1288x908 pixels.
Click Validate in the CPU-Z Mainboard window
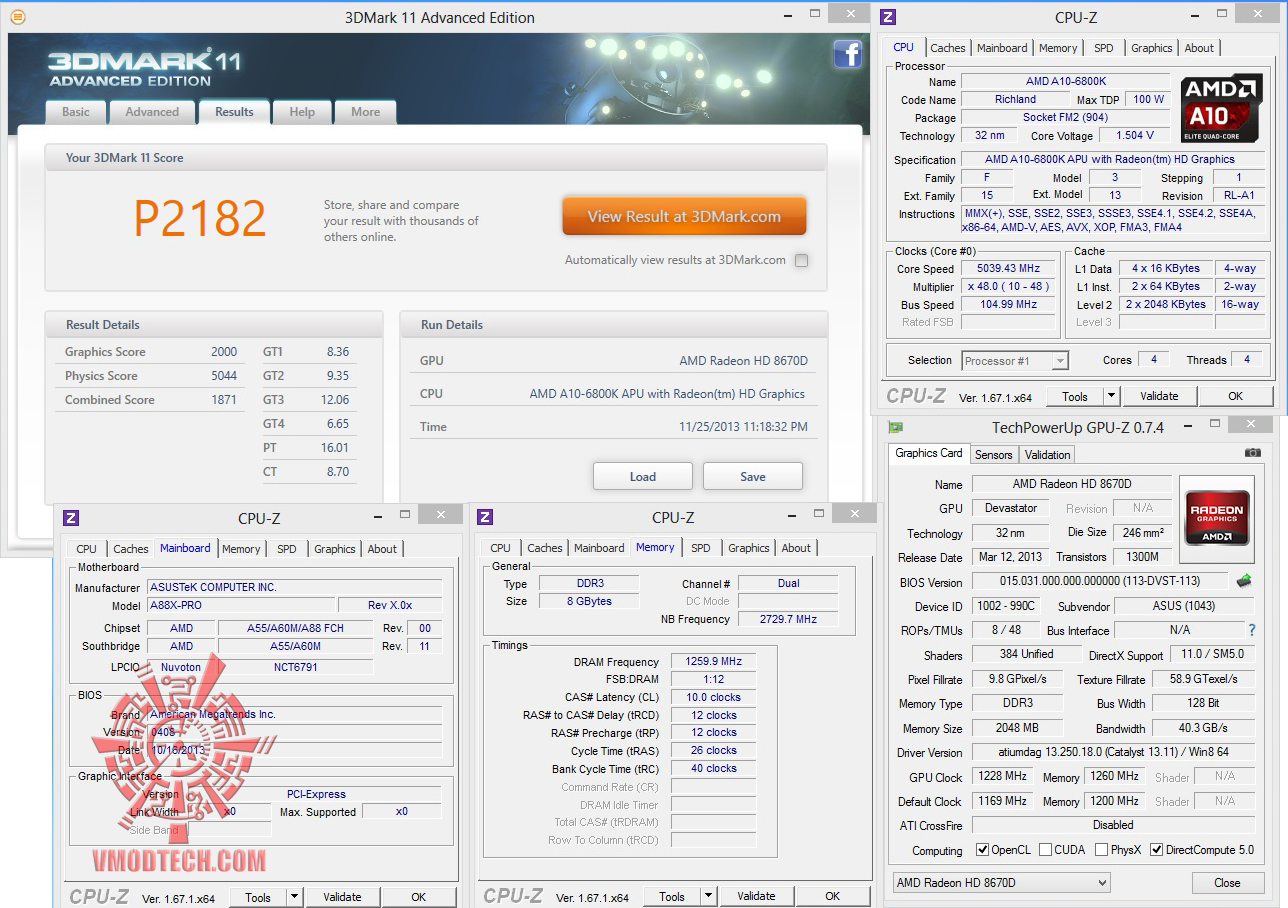(342, 897)
